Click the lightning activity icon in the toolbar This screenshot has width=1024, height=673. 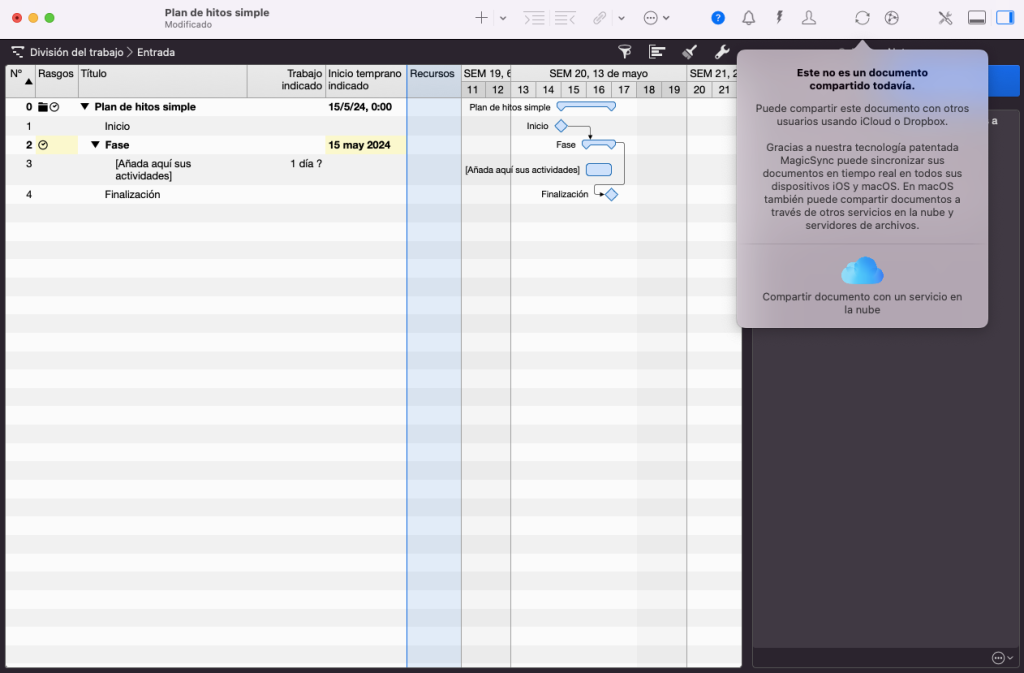point(778,17)
